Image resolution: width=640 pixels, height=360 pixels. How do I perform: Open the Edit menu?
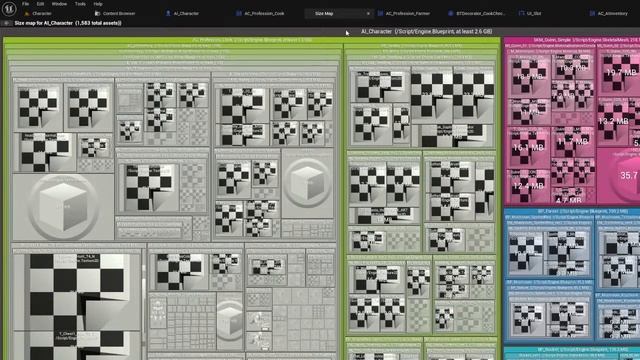coord(40,4)
